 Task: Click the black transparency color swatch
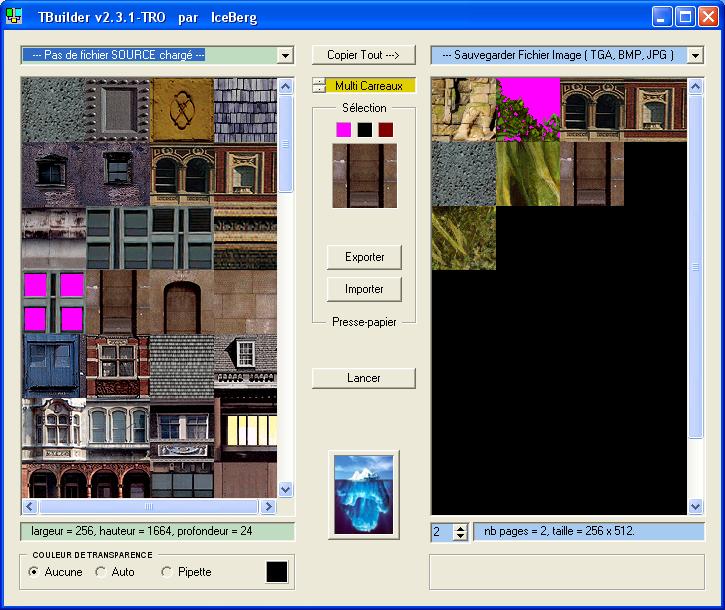(276, 572)
